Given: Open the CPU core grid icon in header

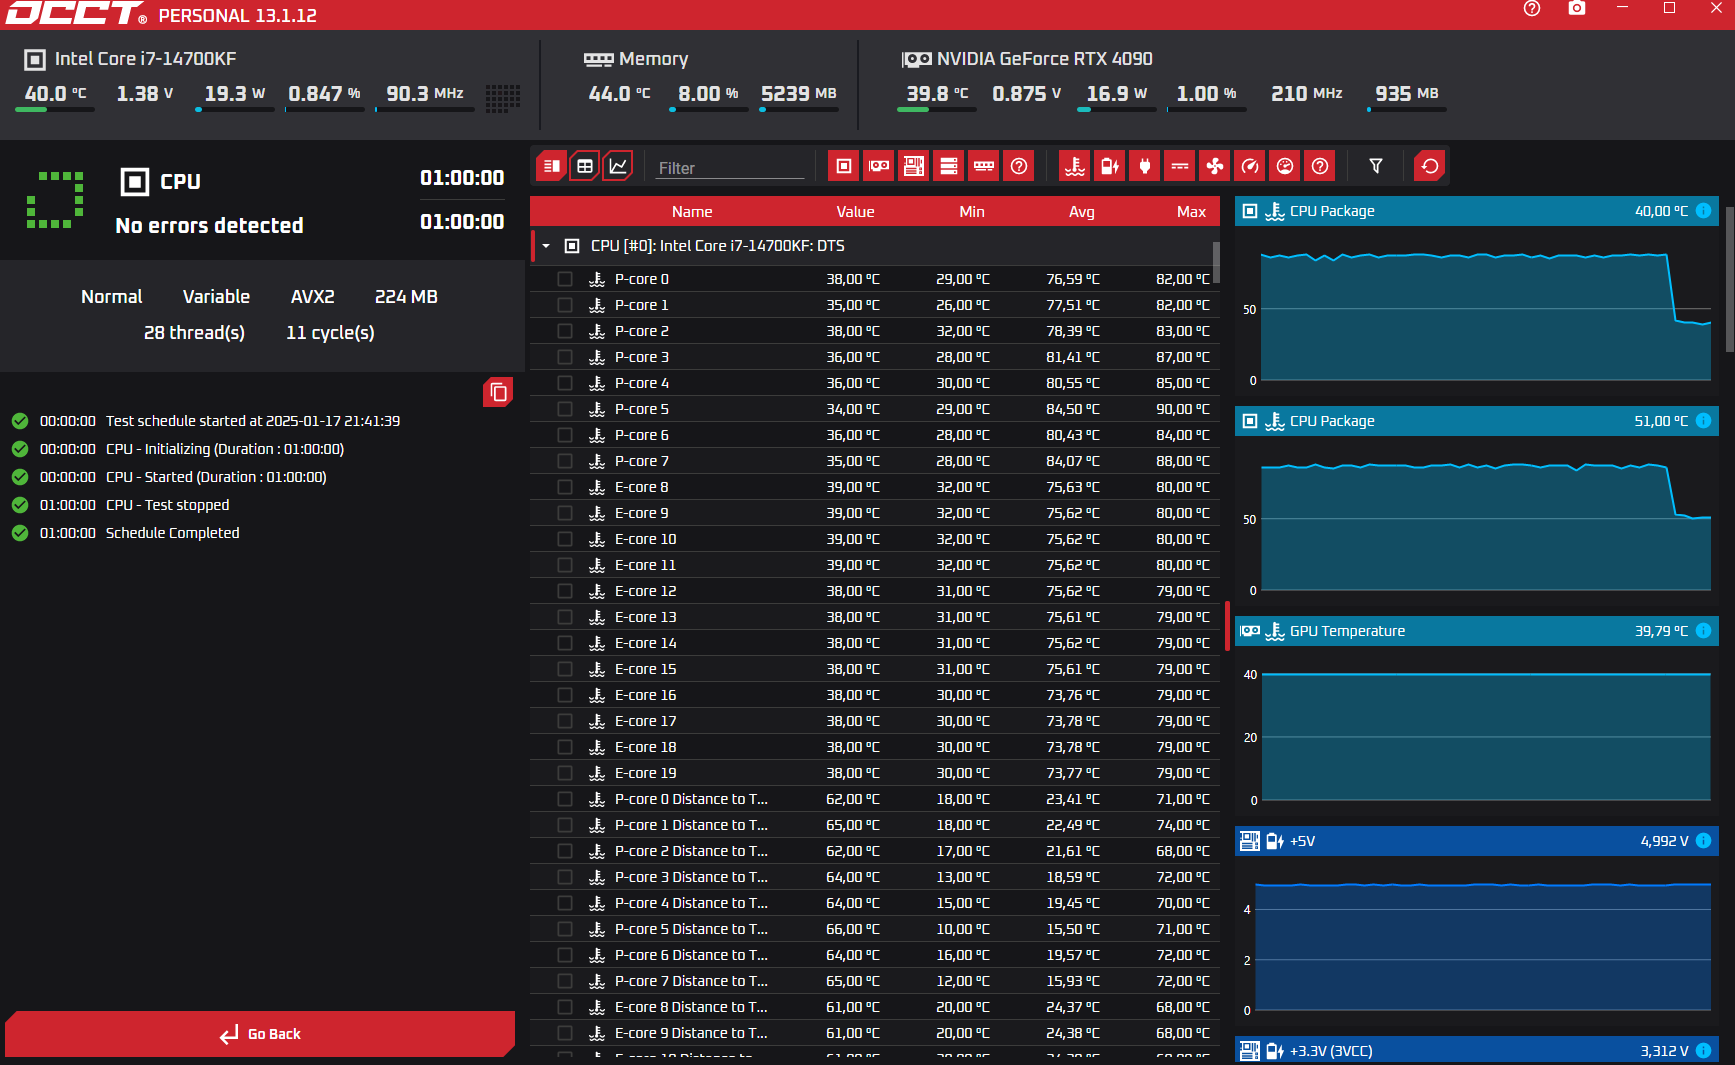Looking at the screenshot, I should click(503, 98).
